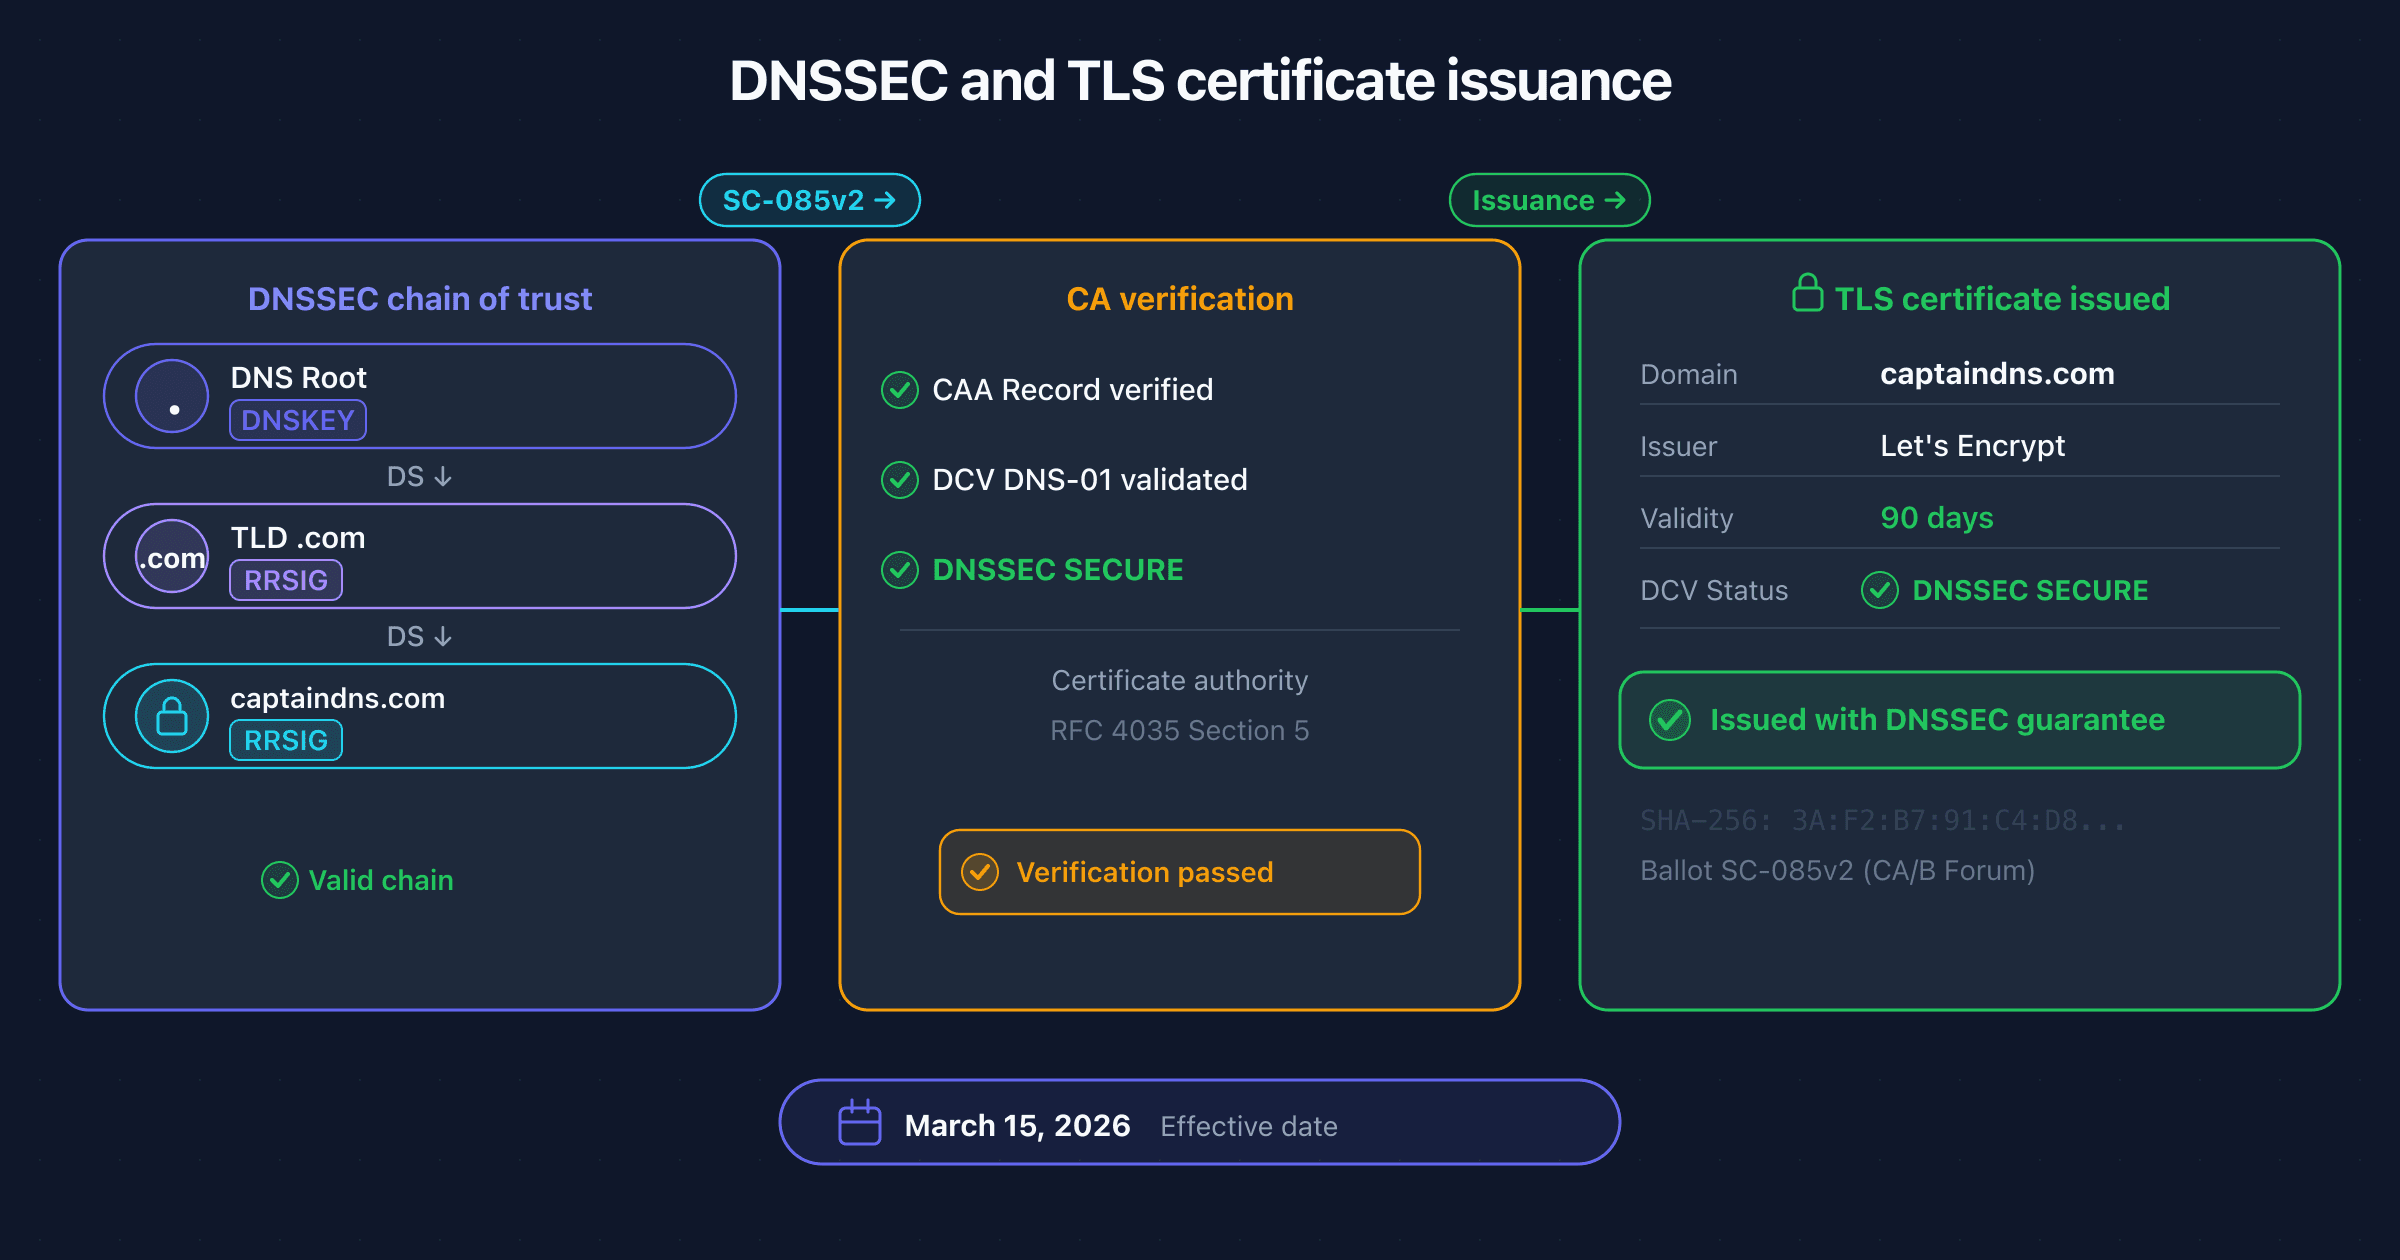Click the DNSKEY badge under DNS Root
Viewport: 2400px width, 1260px height.
point(297,420)
